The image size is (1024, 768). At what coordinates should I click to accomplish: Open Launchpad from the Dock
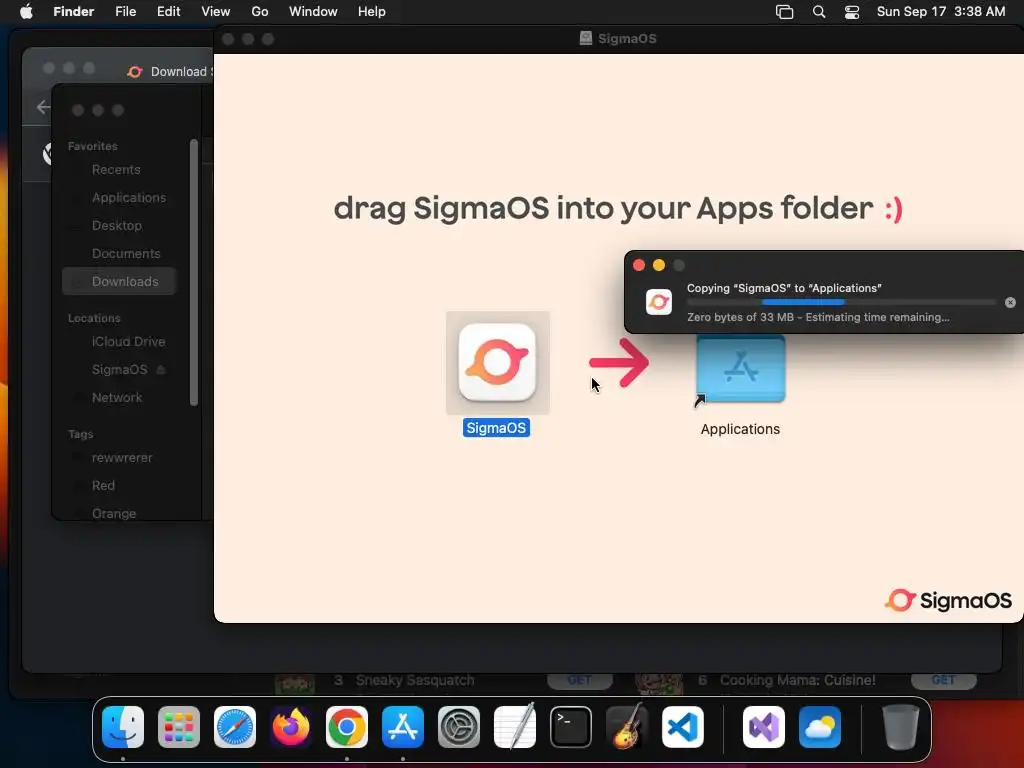(179, 727)
